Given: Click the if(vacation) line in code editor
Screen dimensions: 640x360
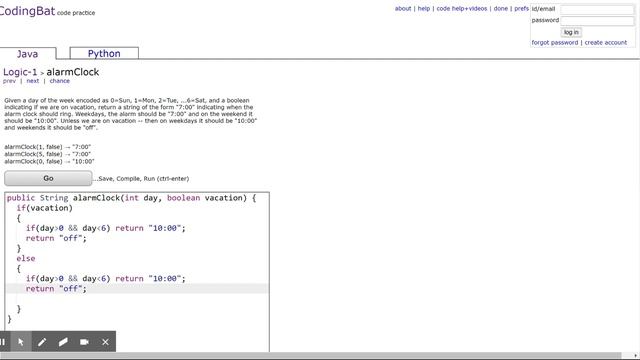Looking at the screenshot, I should click(x=44, y=208).
